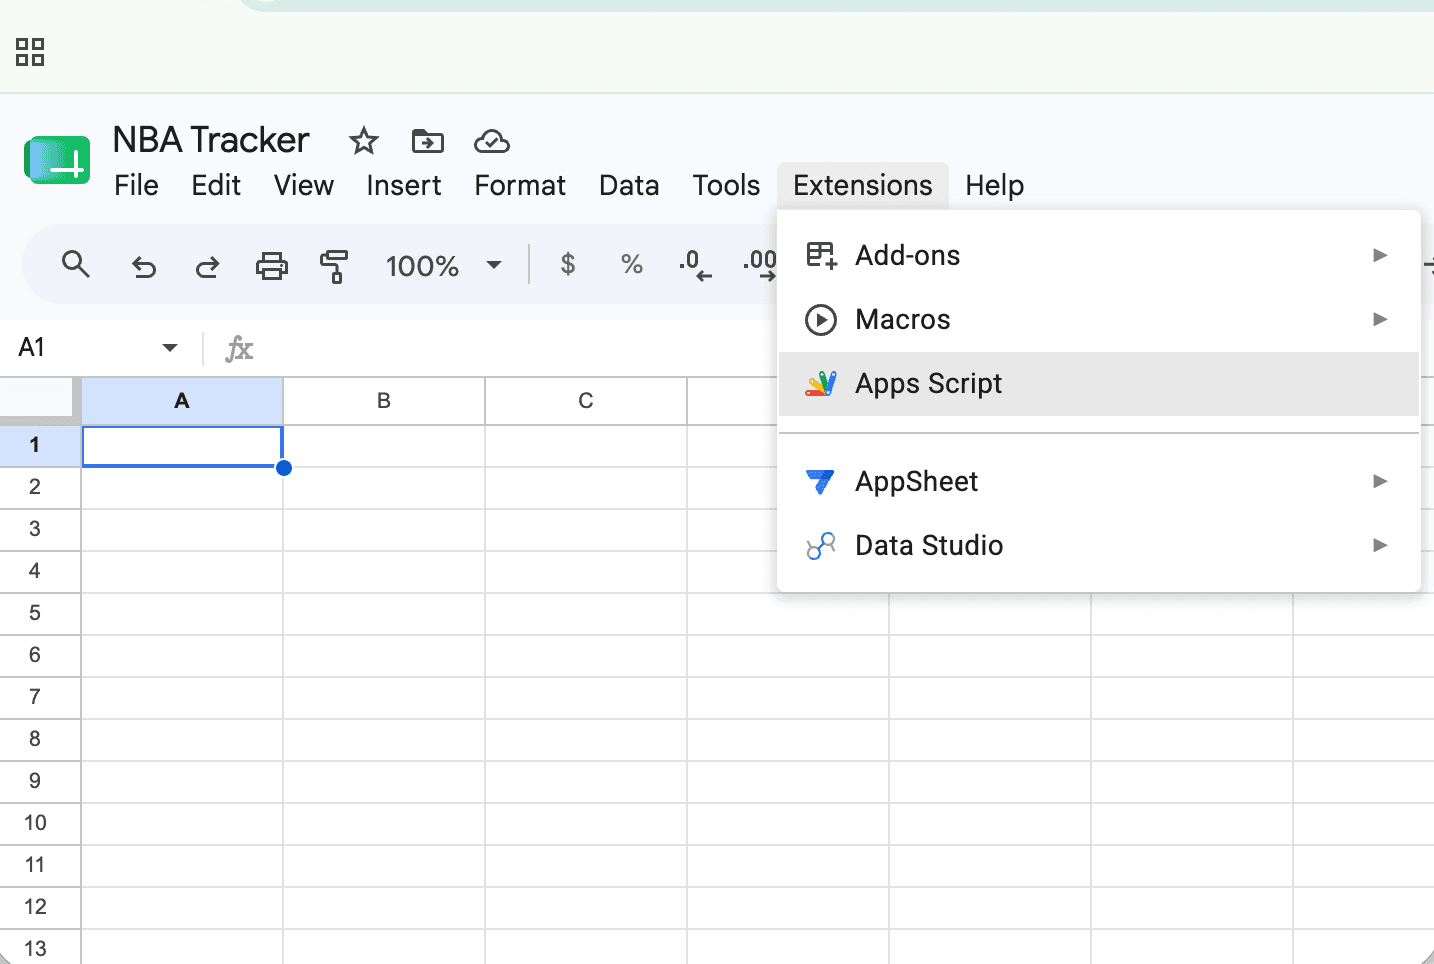This screenshot has height=964, width=1434.
Task: Check cloud save status icon
Action: [x=492, y=141]
